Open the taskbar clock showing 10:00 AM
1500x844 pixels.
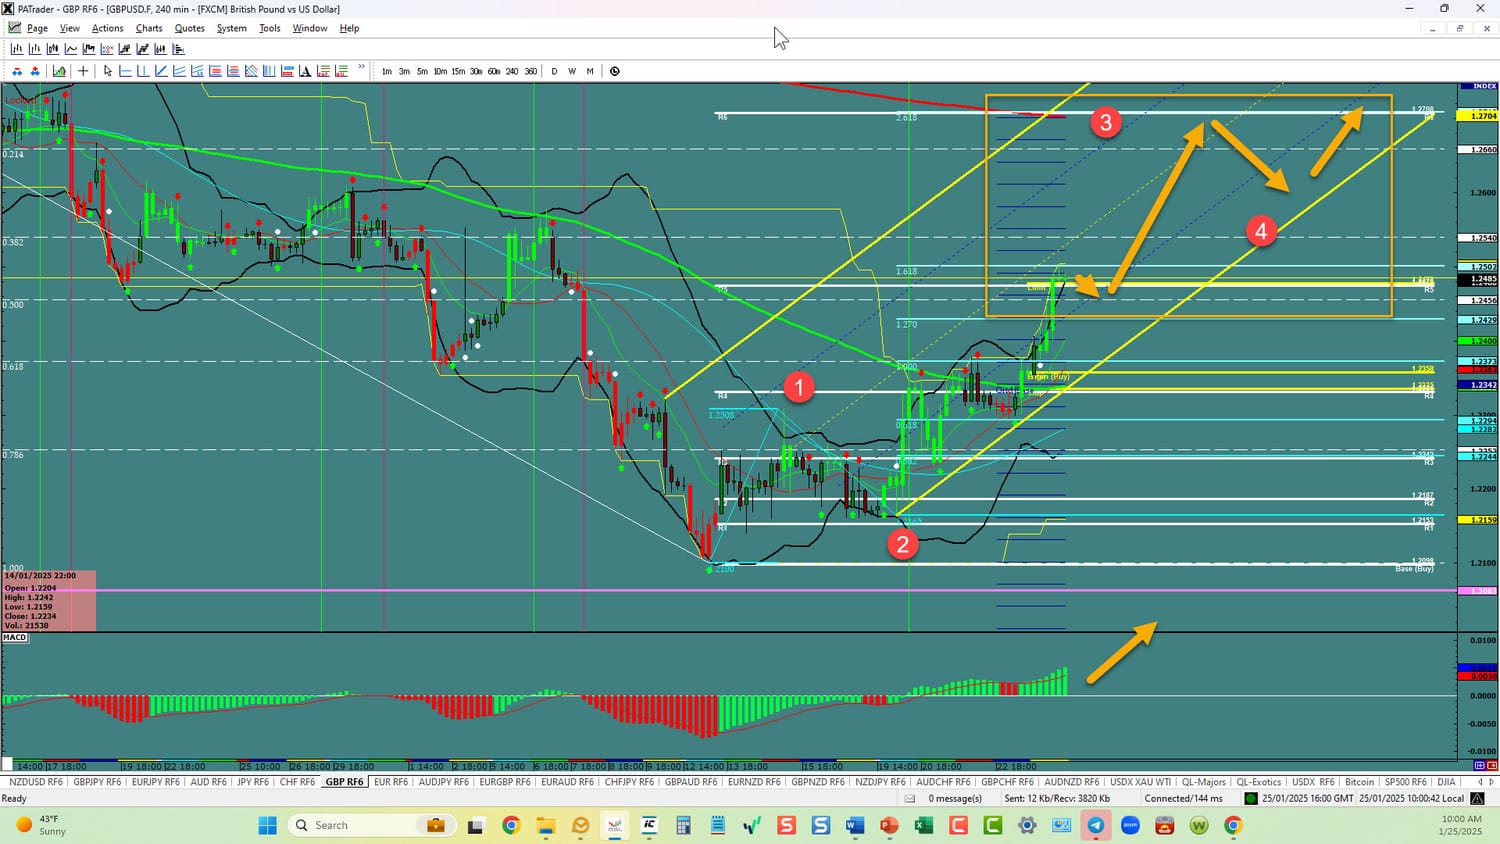(x=1461, y=825)
